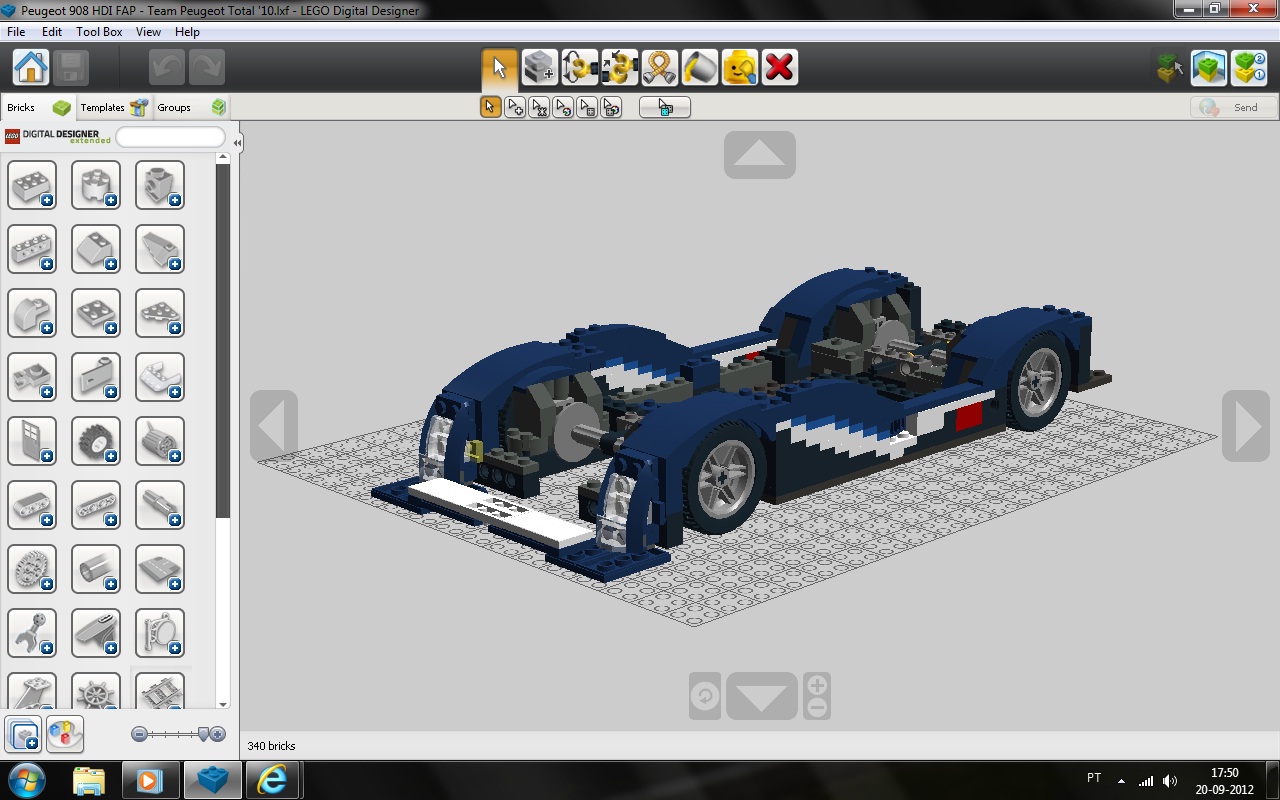
Task: Collapse the brick palette with double-arrow handle
Action: tap(237, 143)
